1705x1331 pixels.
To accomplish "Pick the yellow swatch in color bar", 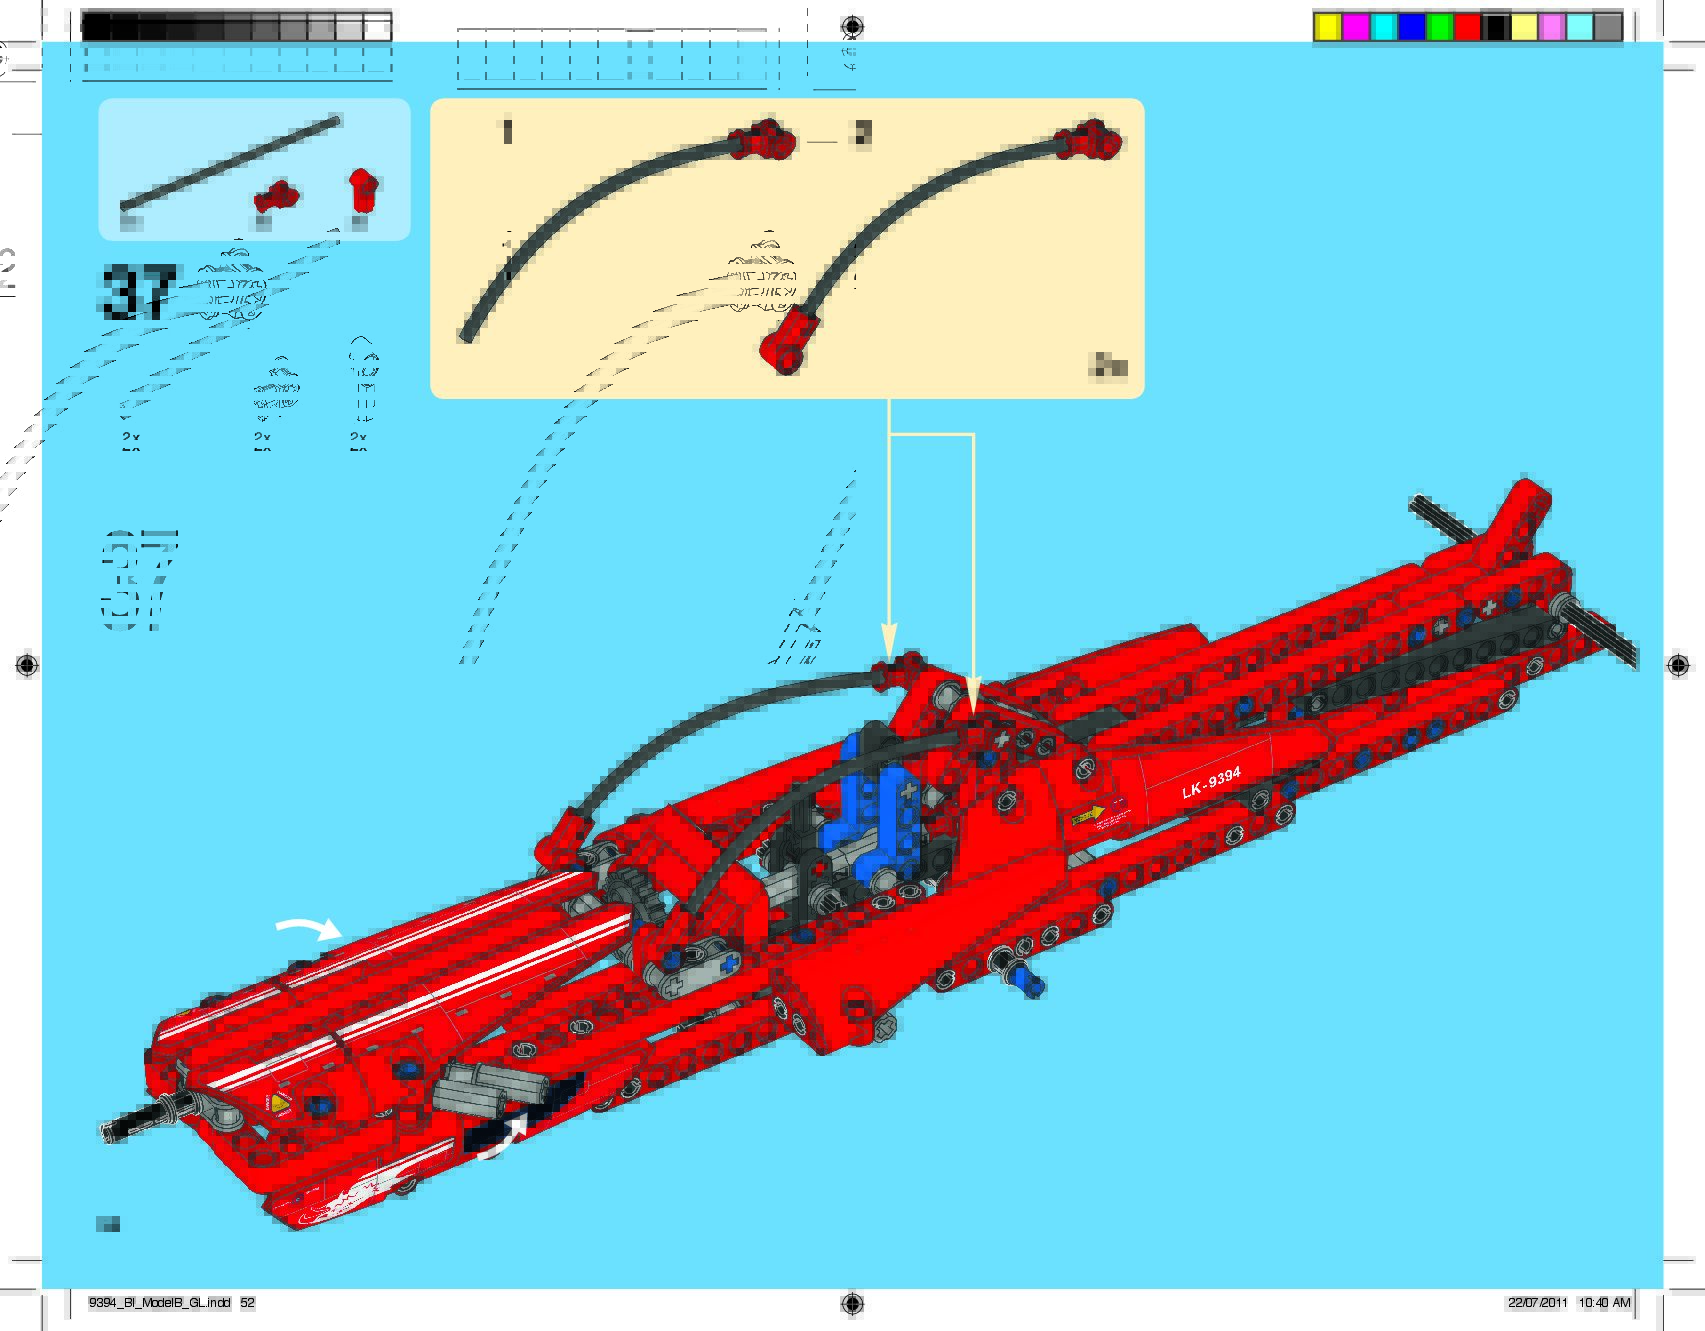I will [x=1327, y=27].
